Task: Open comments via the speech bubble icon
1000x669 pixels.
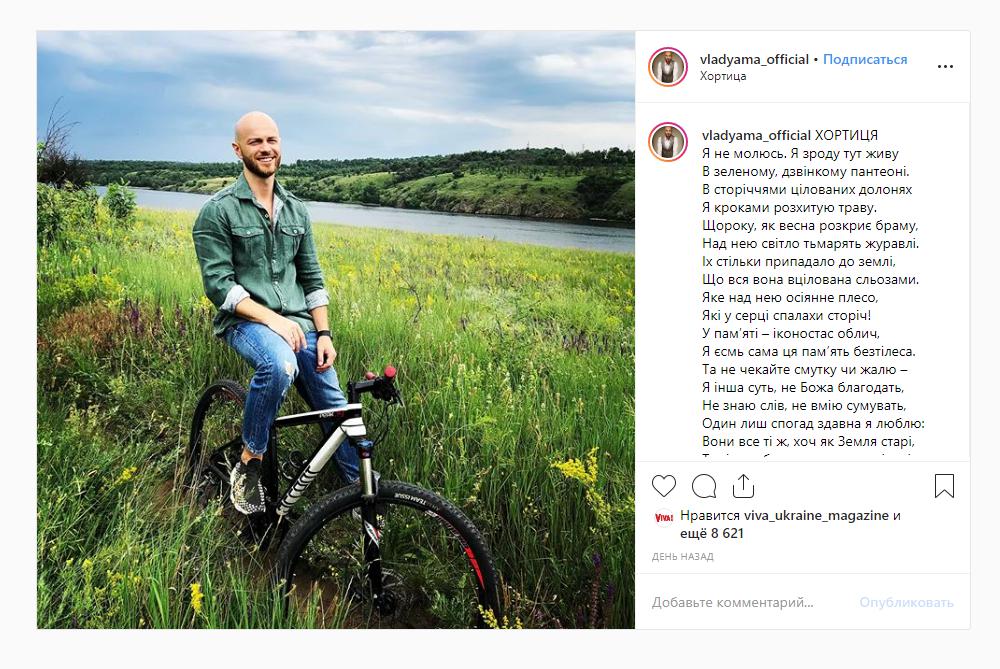Action: tap(704, 486)
